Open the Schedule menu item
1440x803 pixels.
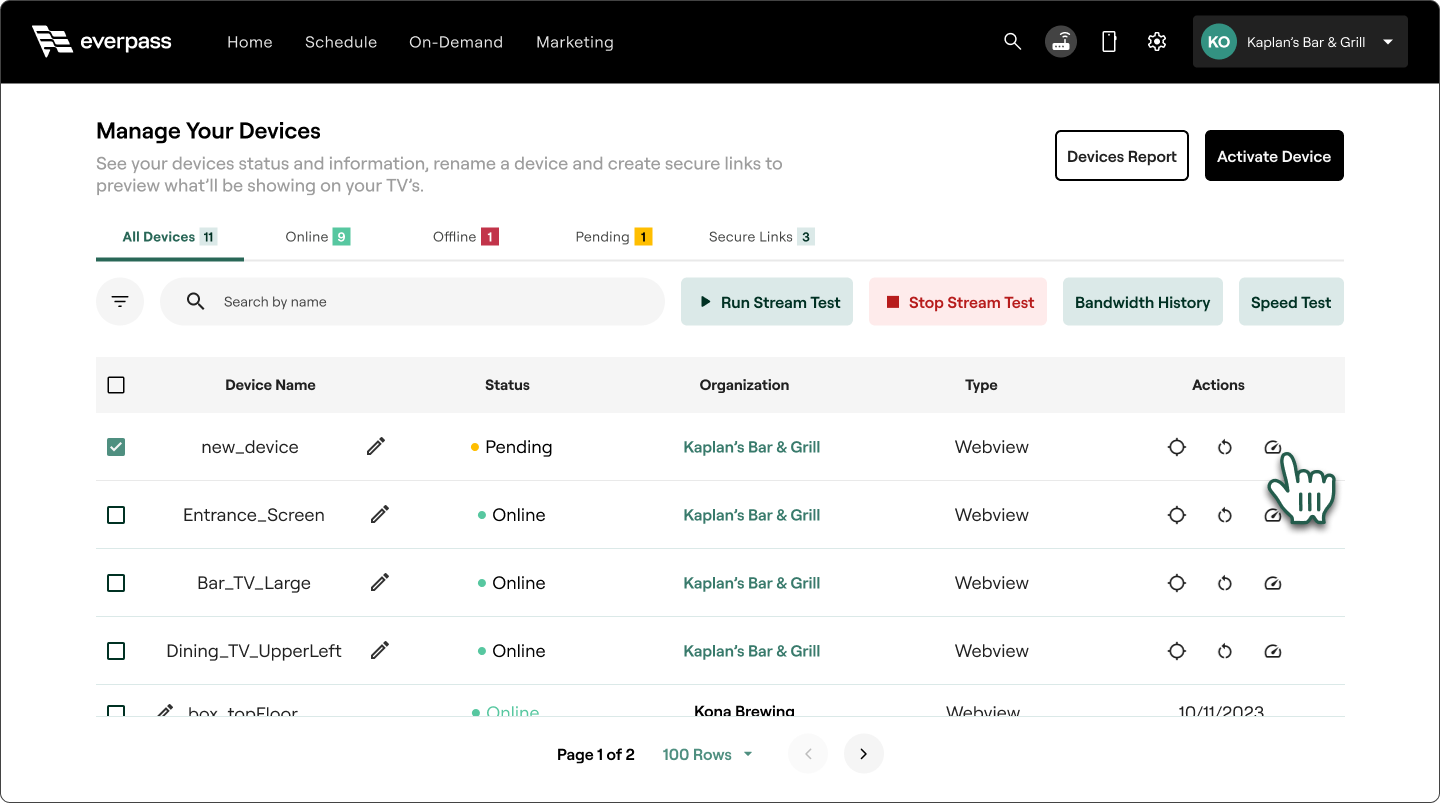pos(341,42)
